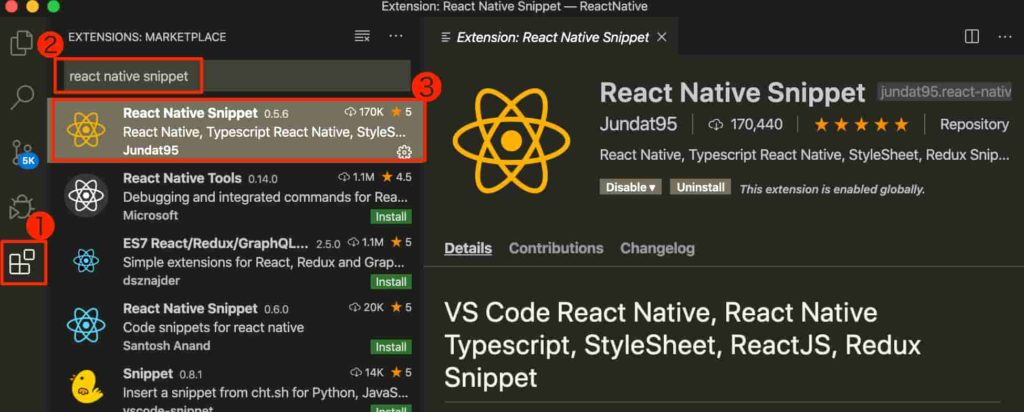
Task: Select React Native Snippet by Santosh Anand
Action: pyautogui.click(x=237, y=326)
